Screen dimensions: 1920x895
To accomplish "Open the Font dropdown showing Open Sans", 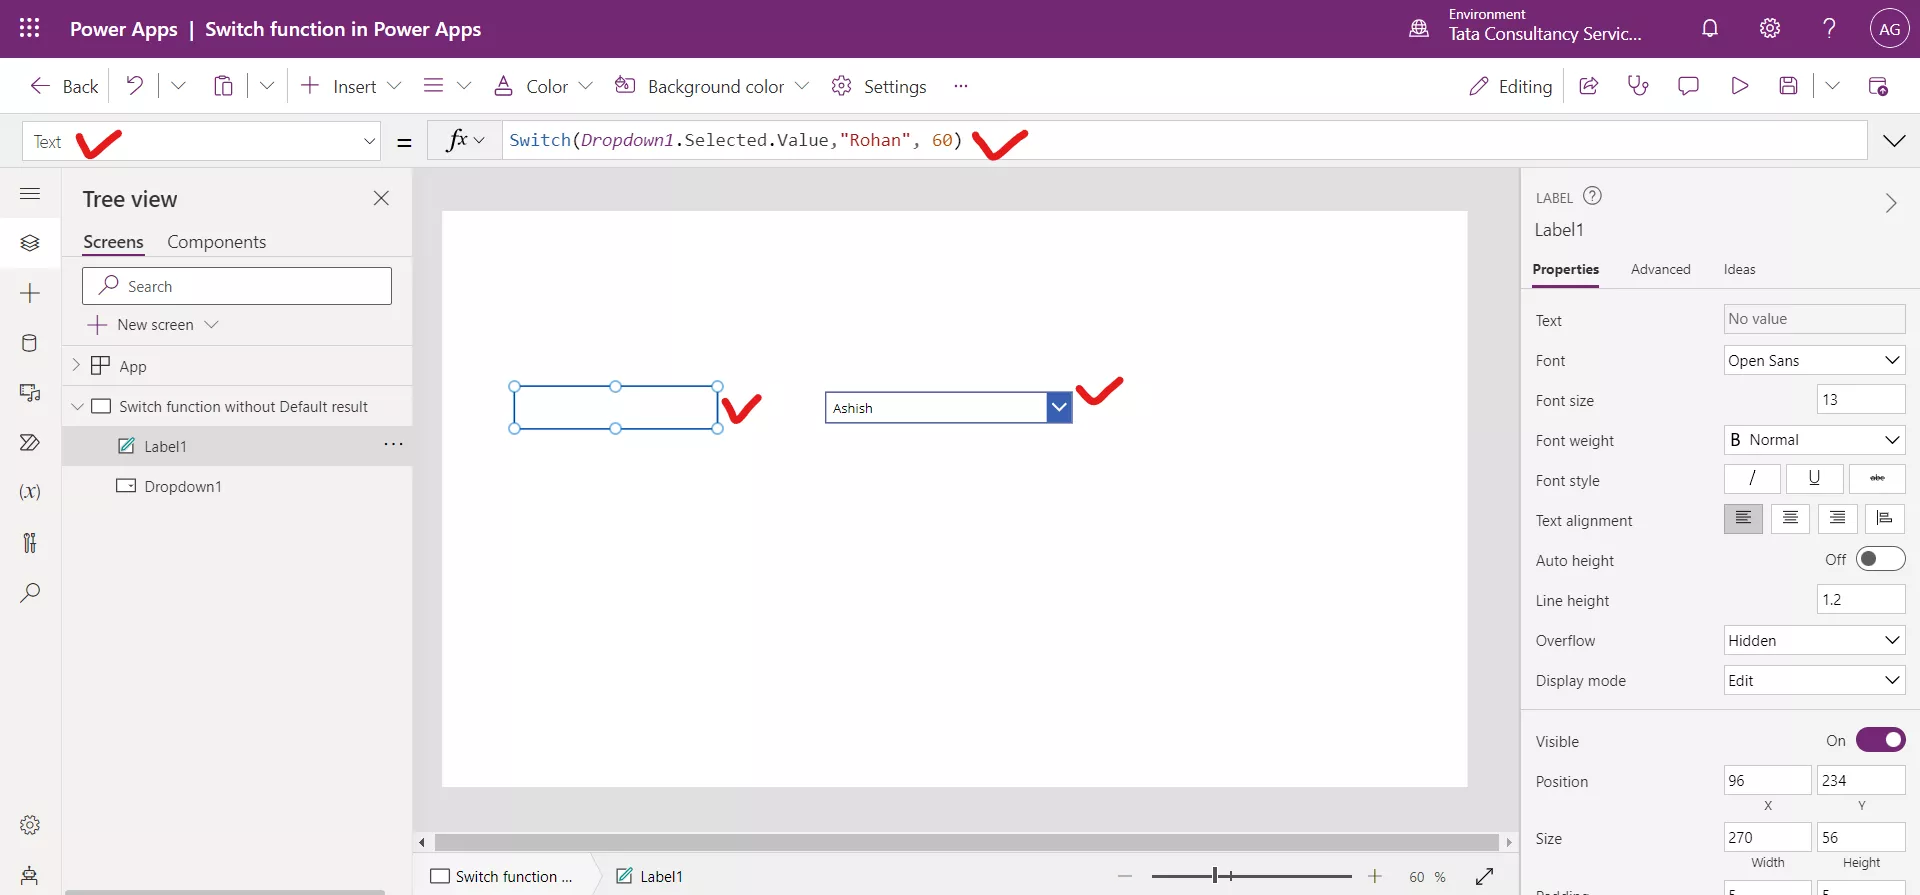I will (x=1814, y=360).
